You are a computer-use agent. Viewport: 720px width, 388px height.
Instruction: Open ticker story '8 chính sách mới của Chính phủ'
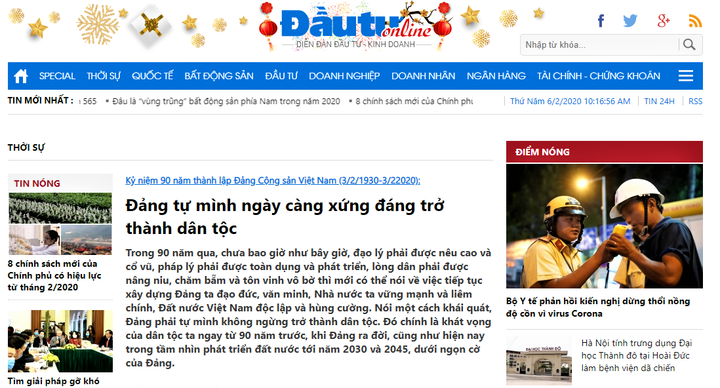[x=414, y=101]
